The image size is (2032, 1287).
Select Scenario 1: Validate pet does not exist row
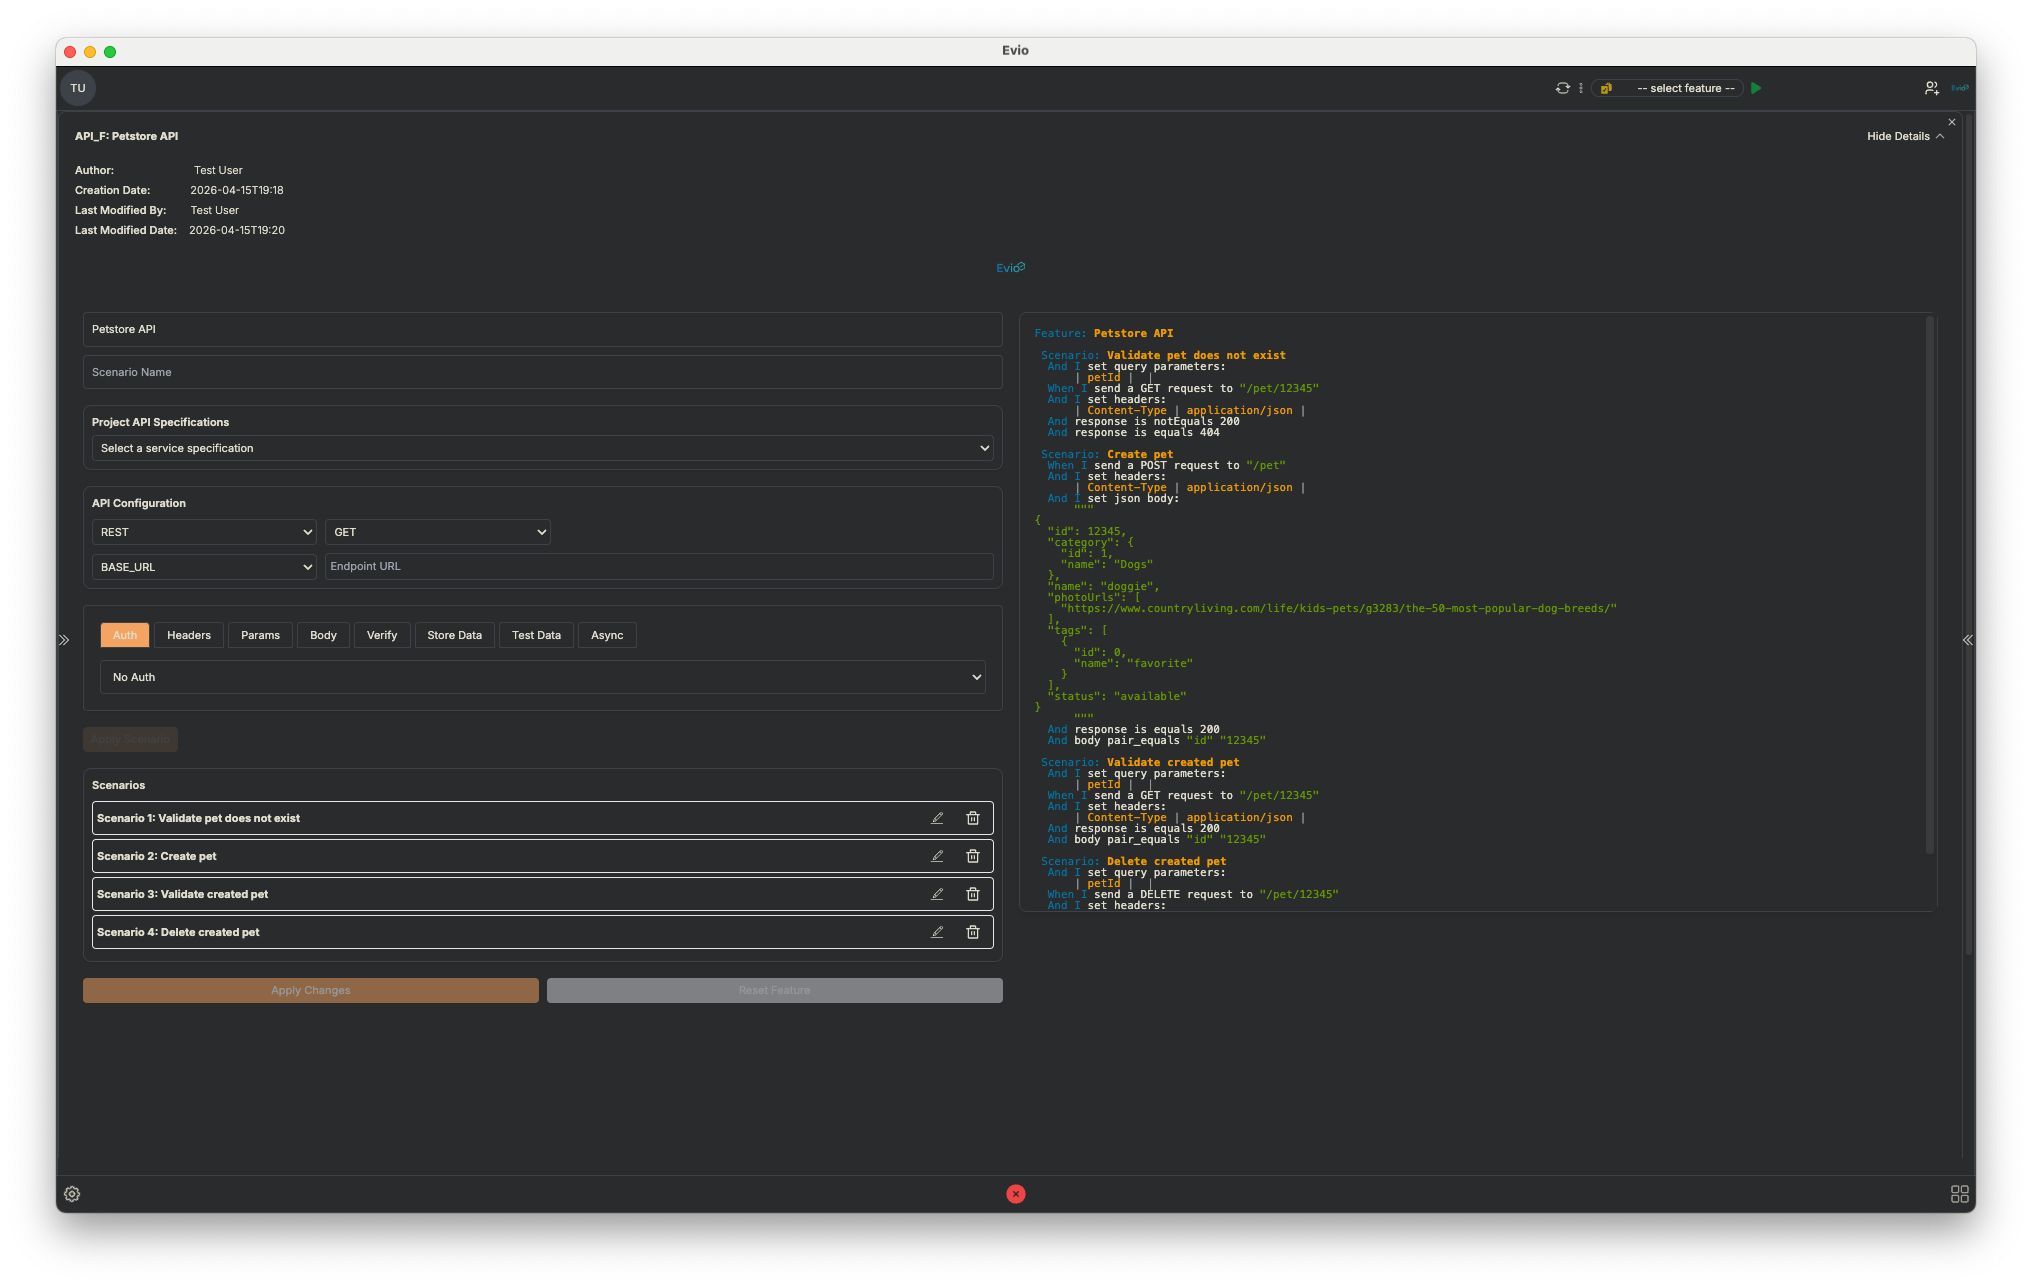(543, 818)
